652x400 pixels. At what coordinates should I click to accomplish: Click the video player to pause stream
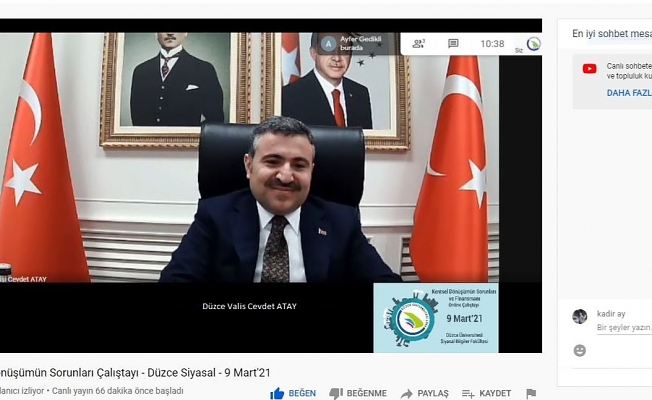[x=270, y=180]
